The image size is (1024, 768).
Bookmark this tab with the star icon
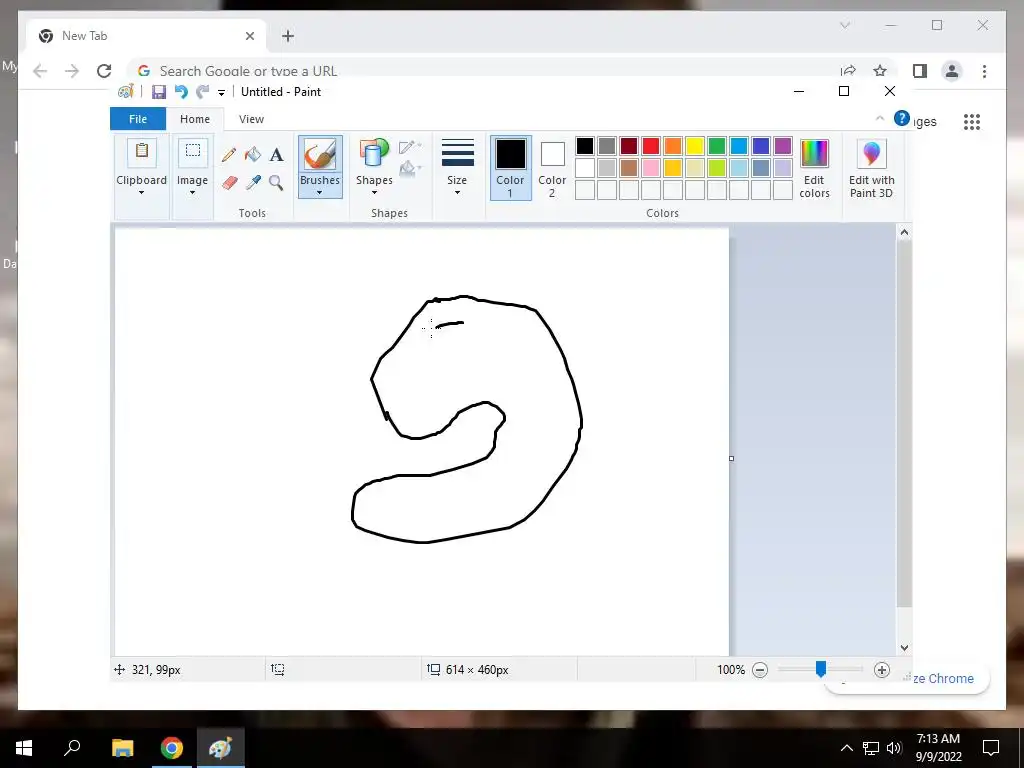pyautogui.click(x=880, y=71)
